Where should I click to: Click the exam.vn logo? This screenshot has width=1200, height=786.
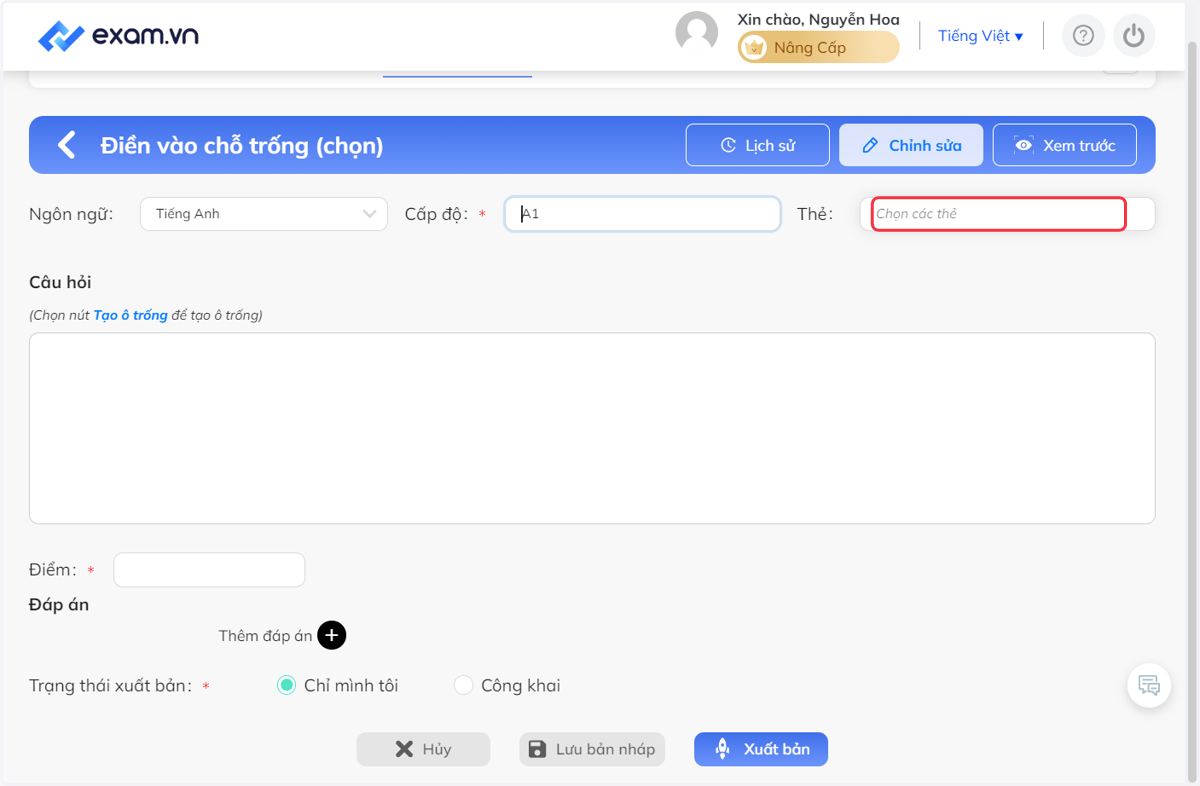118,36
